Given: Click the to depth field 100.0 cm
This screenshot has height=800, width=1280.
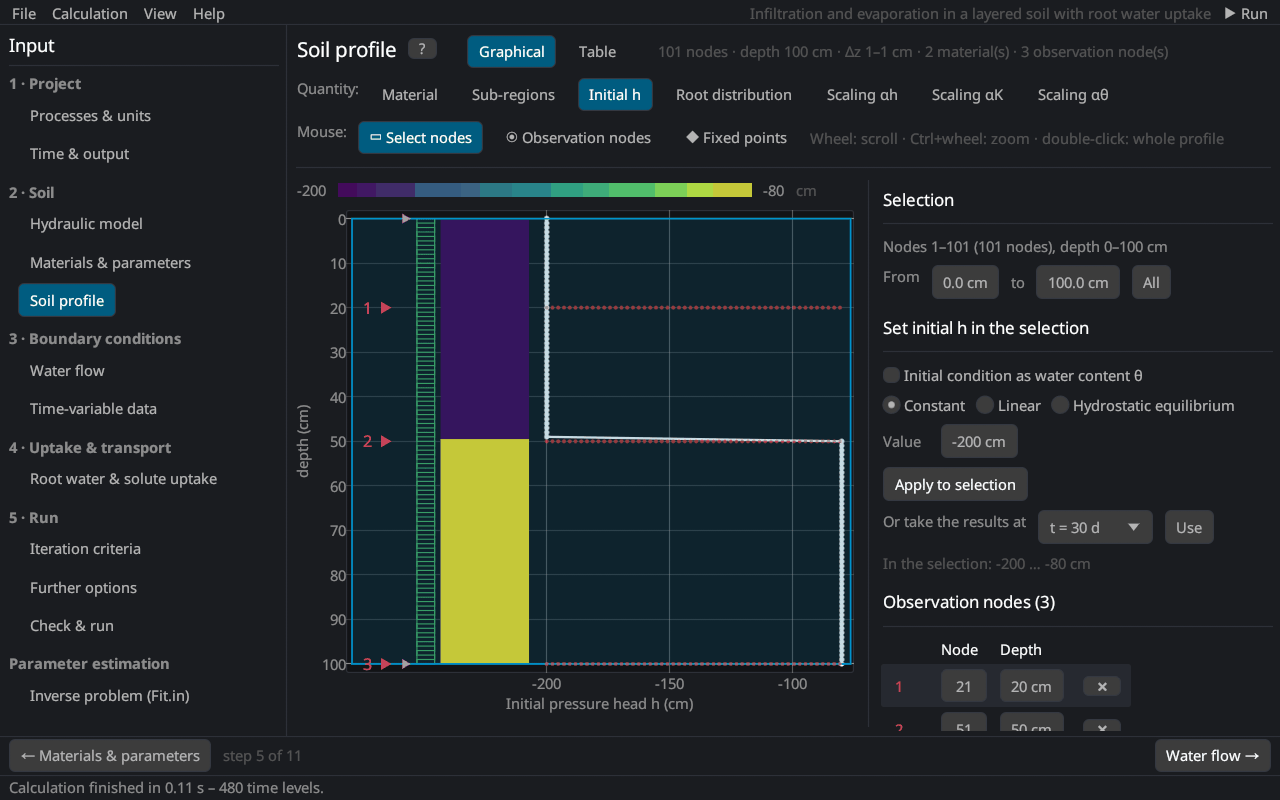Looking at the screenshot, I should pos(1078,282).
